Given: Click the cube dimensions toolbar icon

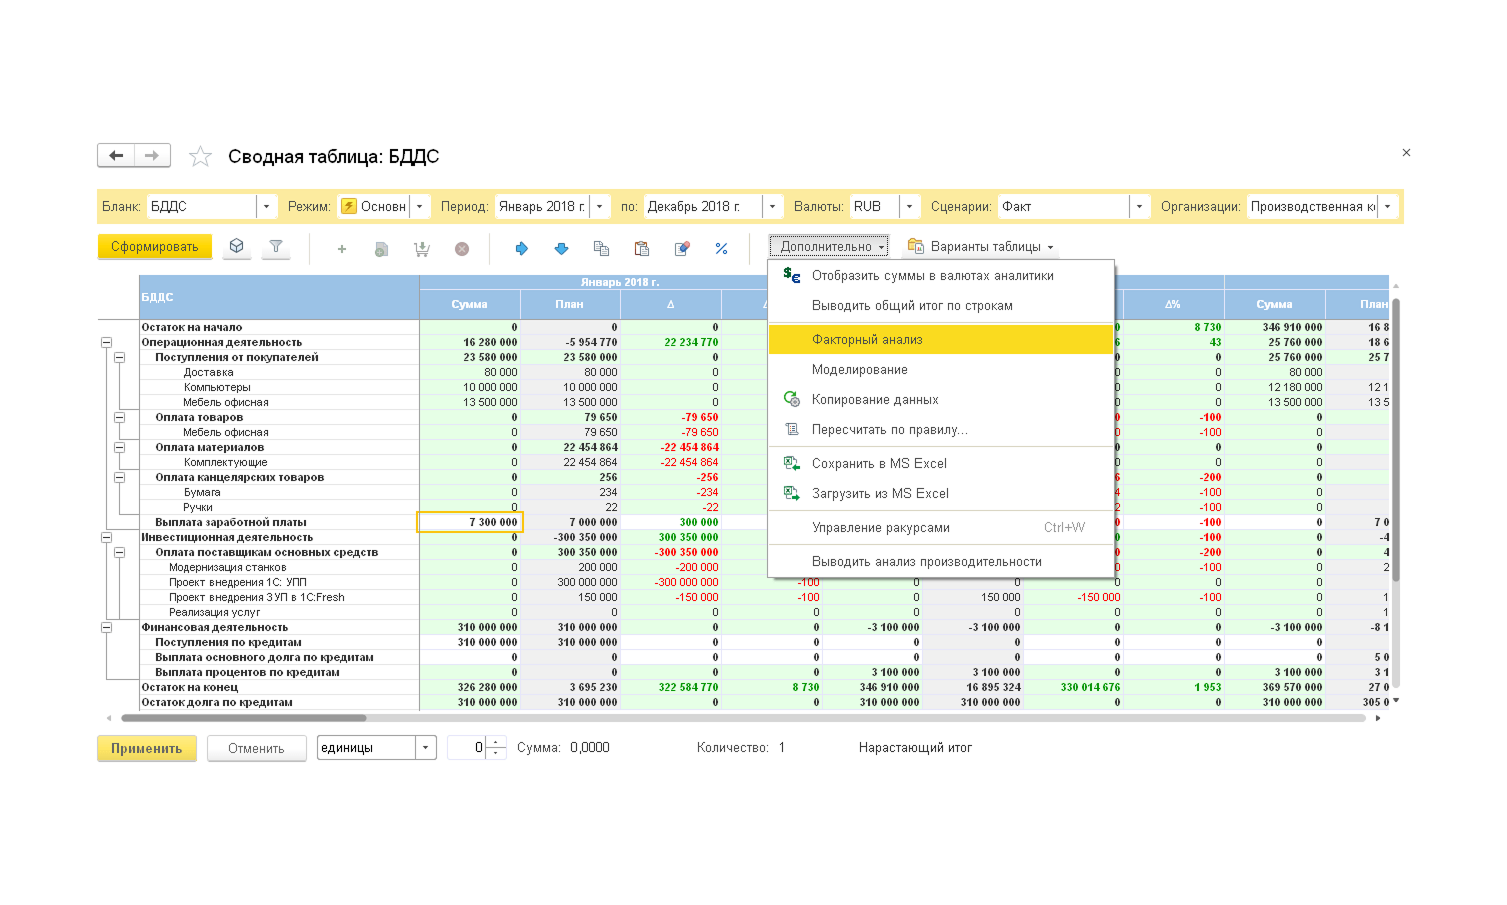Looking at the screenshot, I should point(236,247).
